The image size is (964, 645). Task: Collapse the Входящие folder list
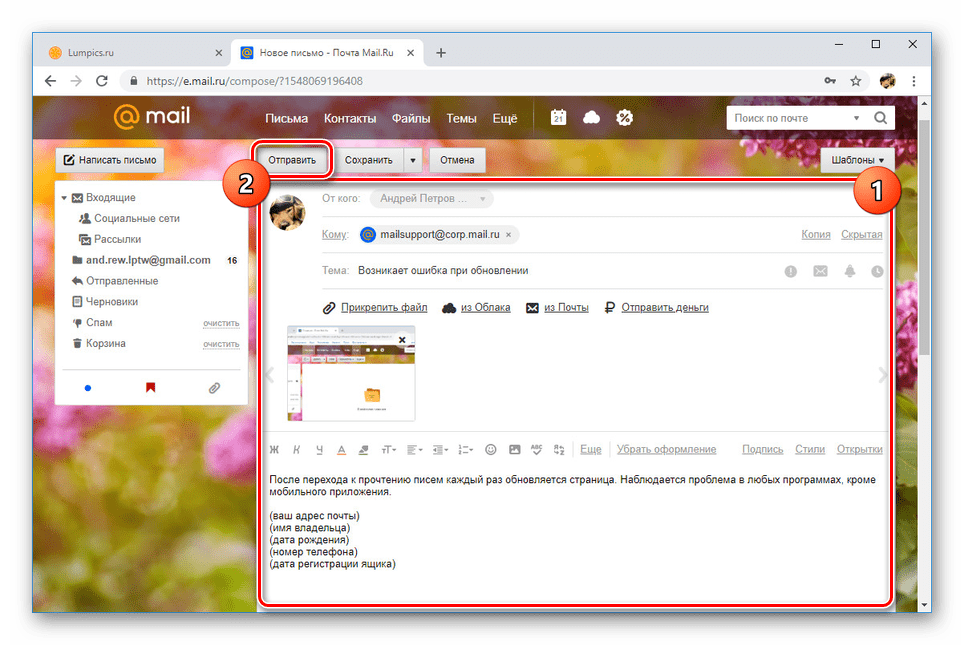[63, 197]
